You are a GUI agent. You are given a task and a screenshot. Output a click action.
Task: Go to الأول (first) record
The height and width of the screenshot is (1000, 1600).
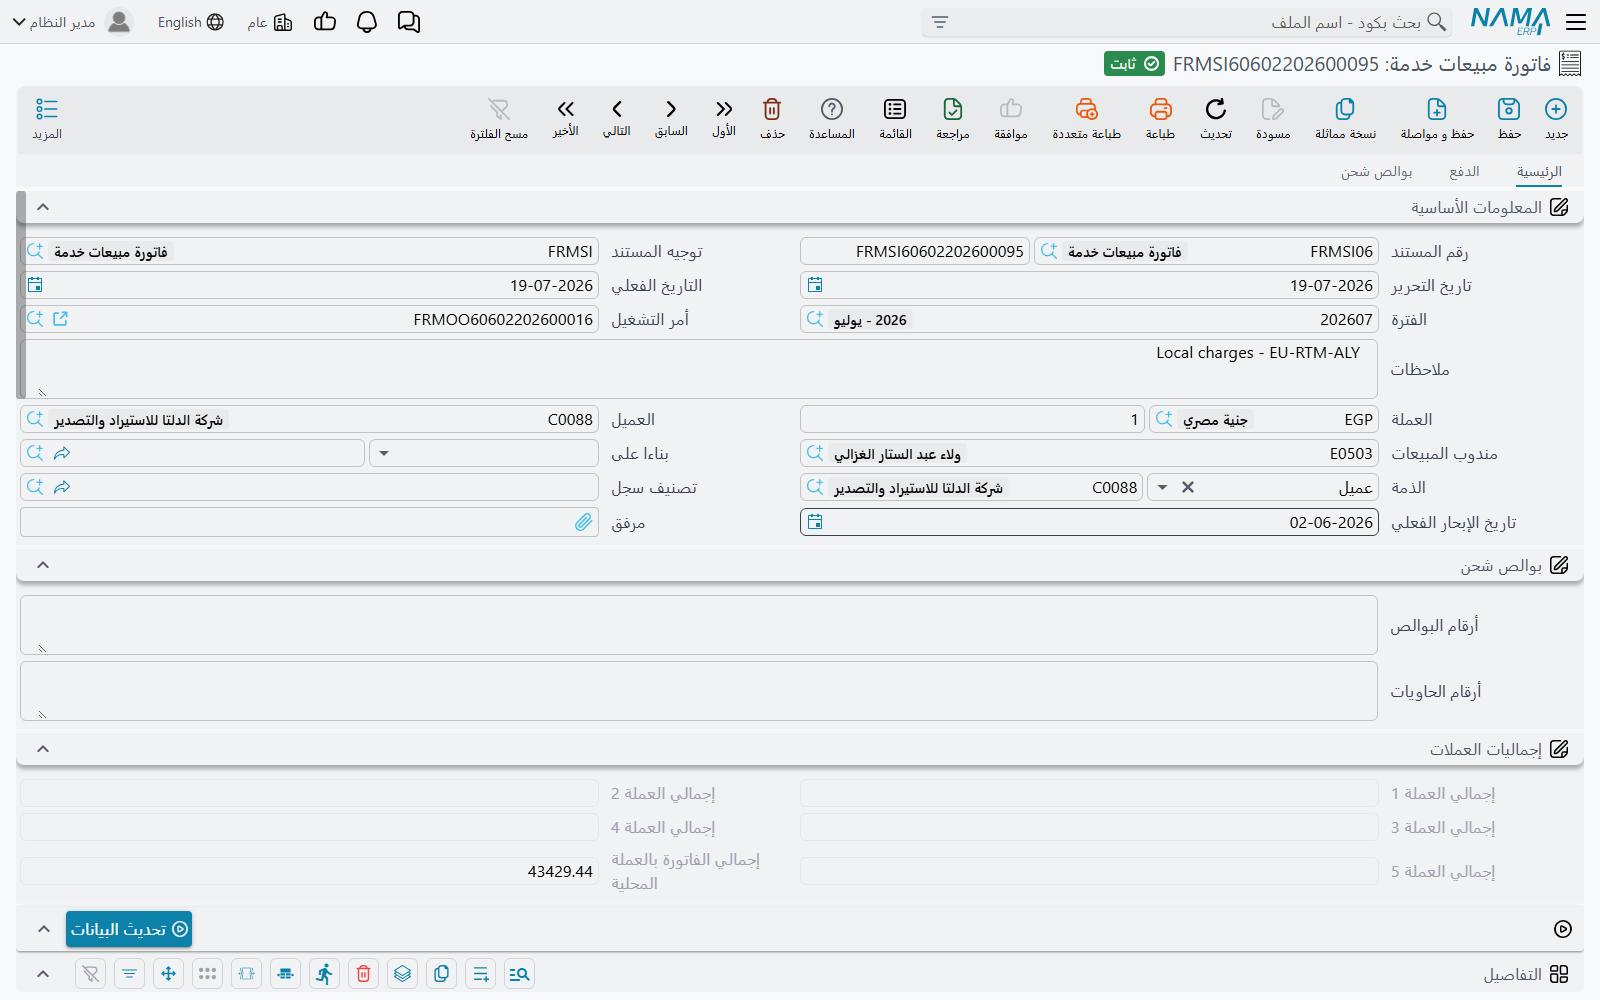point(724,109)
